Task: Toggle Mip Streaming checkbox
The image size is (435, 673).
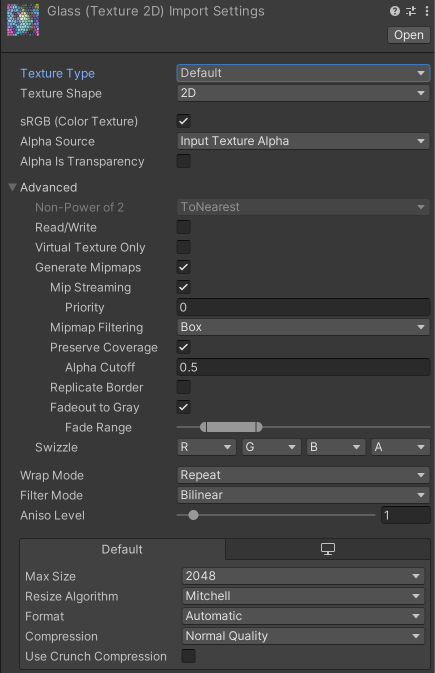Action: click(183, 287)
